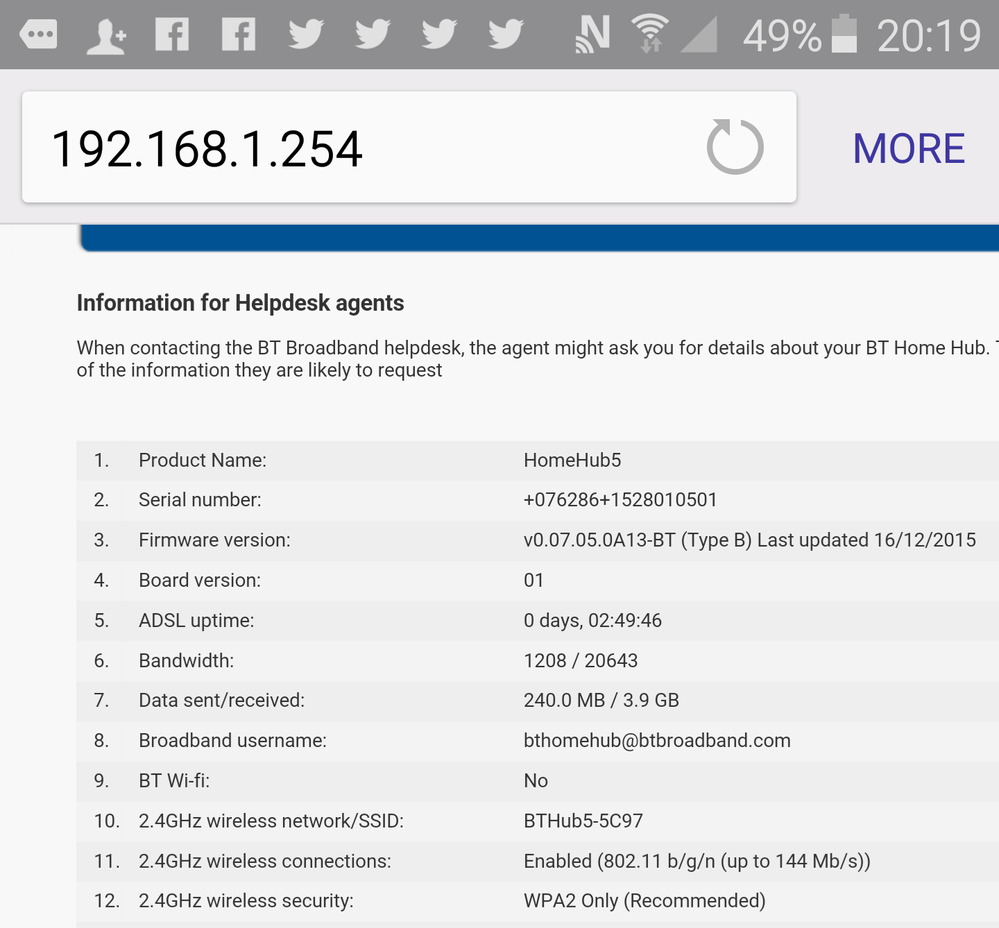Select the 'Information for Helpdesk agents' heading
This screenshot has width=999, height=928.
[x=240, y=303]
